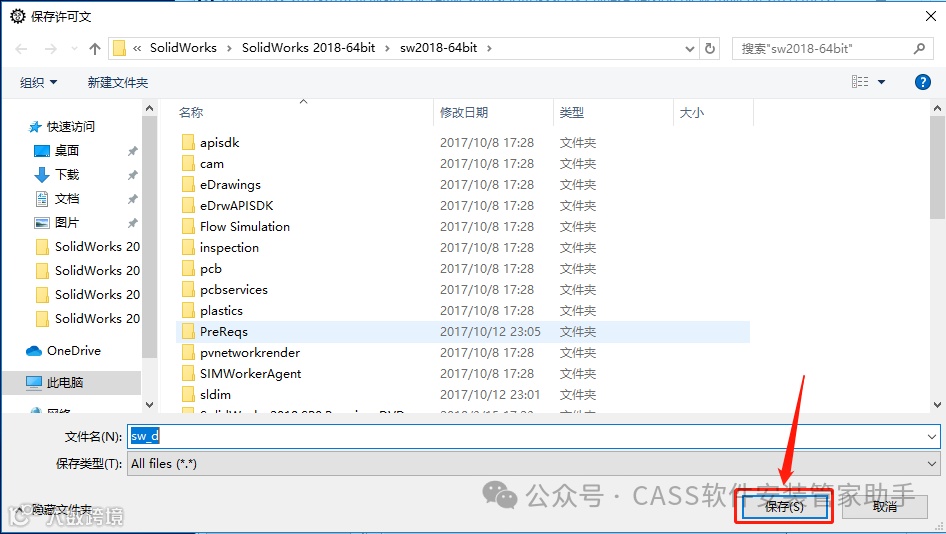
Task: Open the view options dropdown arrow
Action: click(881, 82)
